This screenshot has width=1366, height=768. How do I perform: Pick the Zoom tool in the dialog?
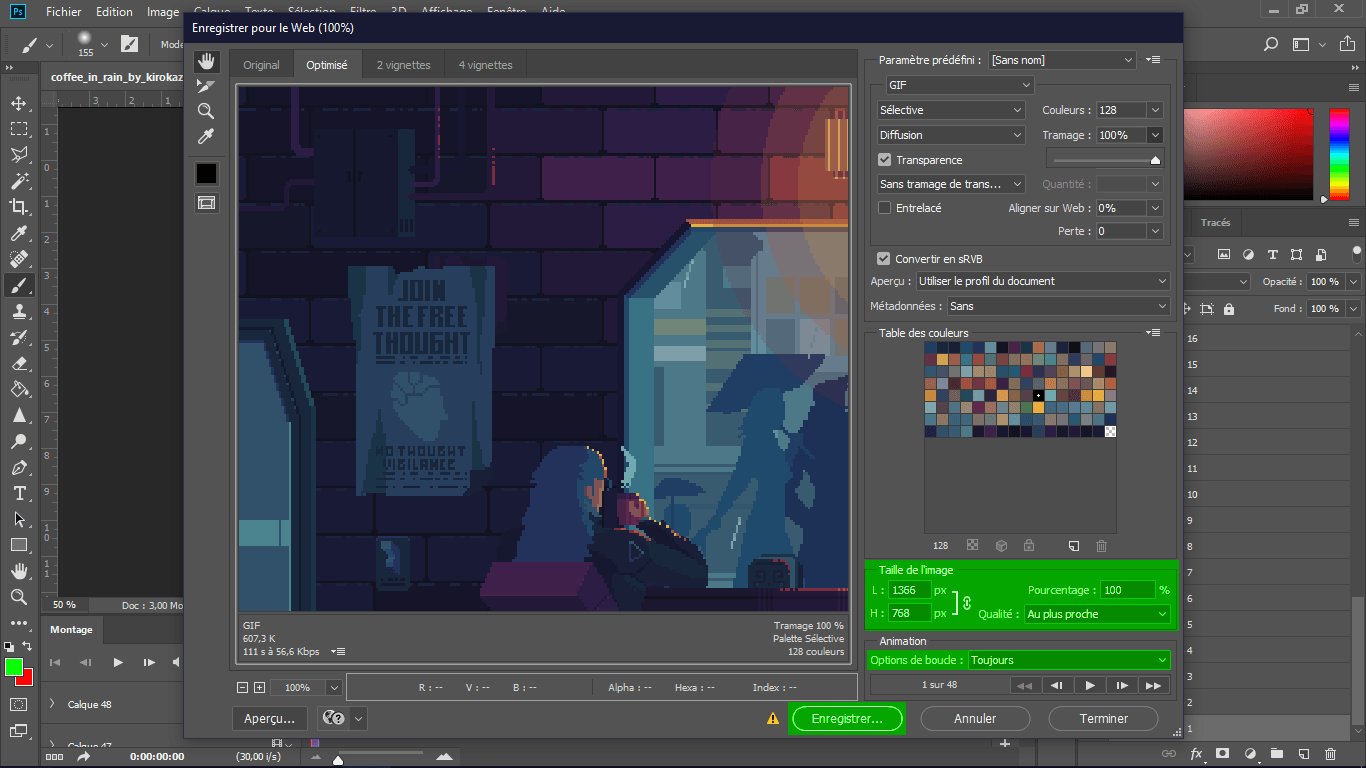click(x=206, y=111)
